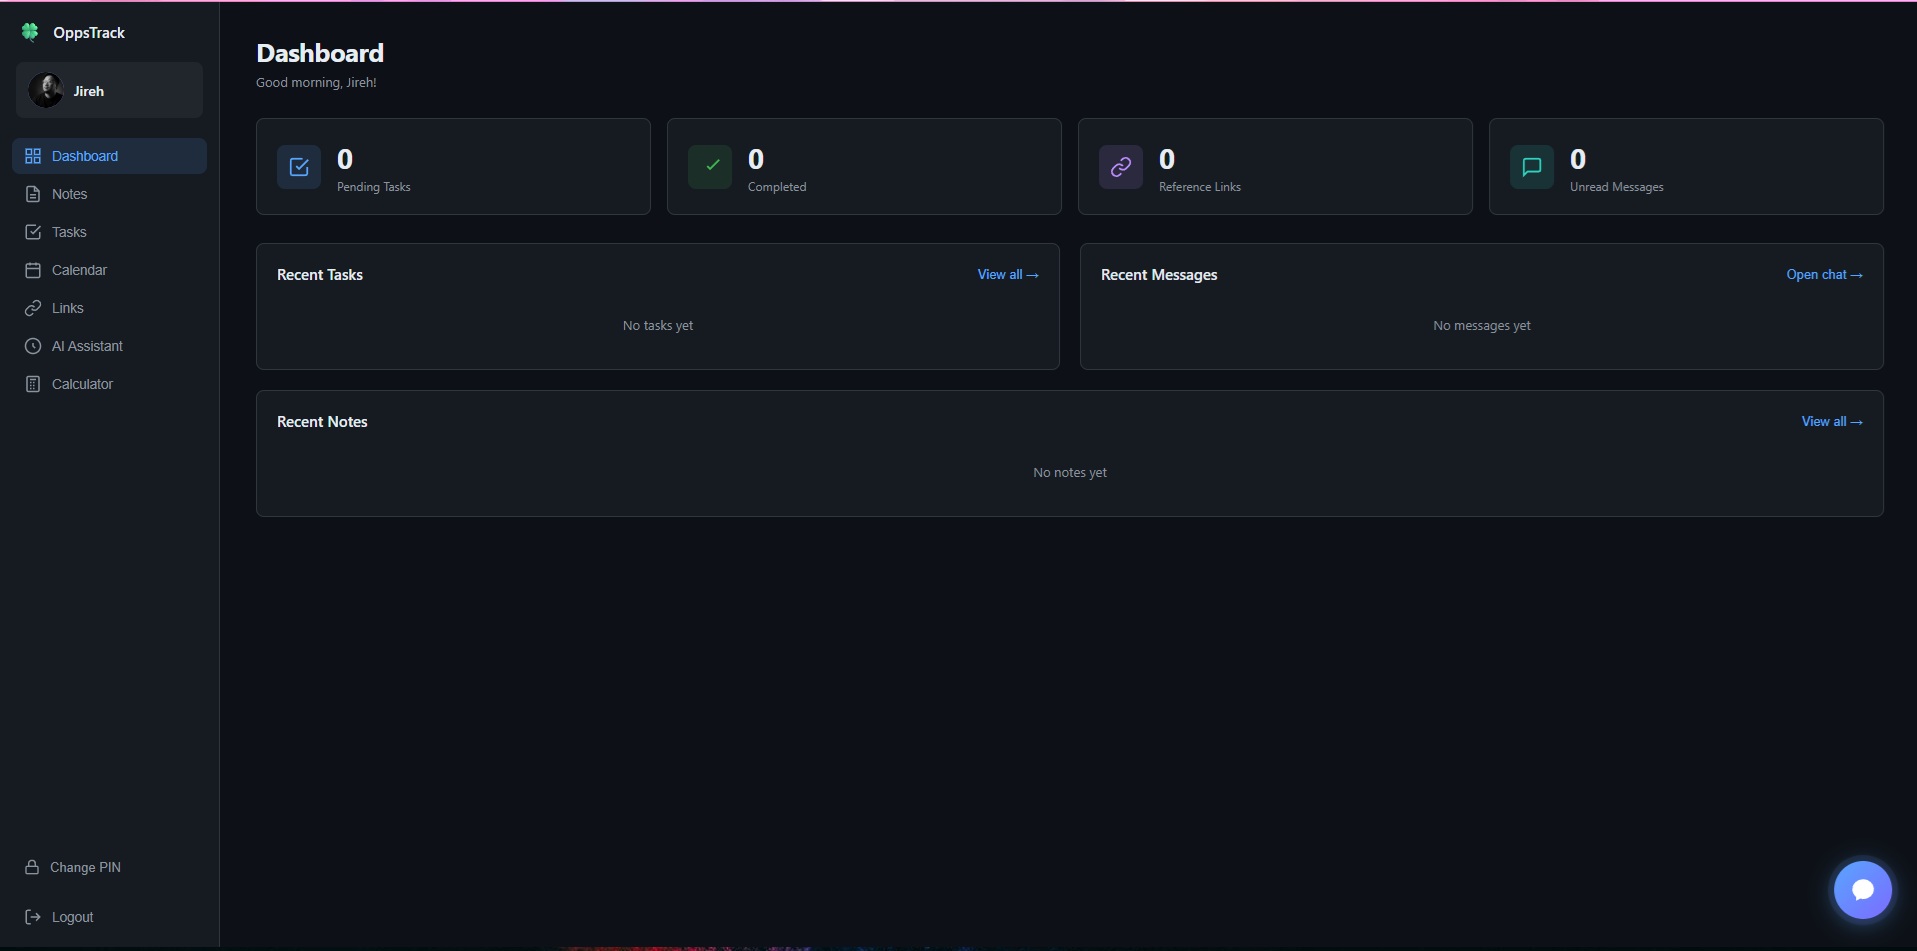Log out of OppsTrack
This screenshot has width=1917, height=951.
[x=70, y=916]
